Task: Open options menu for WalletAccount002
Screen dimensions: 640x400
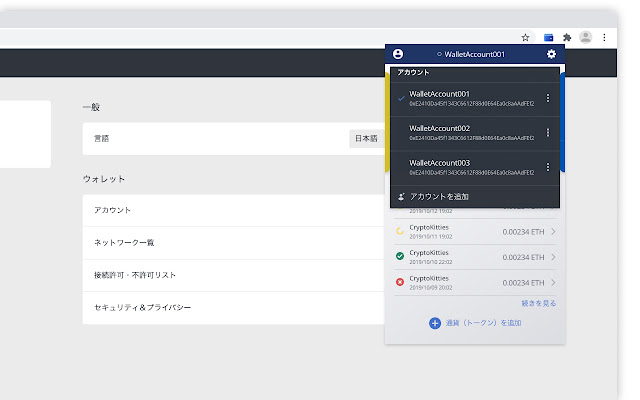Action: [x=548, y=133]
